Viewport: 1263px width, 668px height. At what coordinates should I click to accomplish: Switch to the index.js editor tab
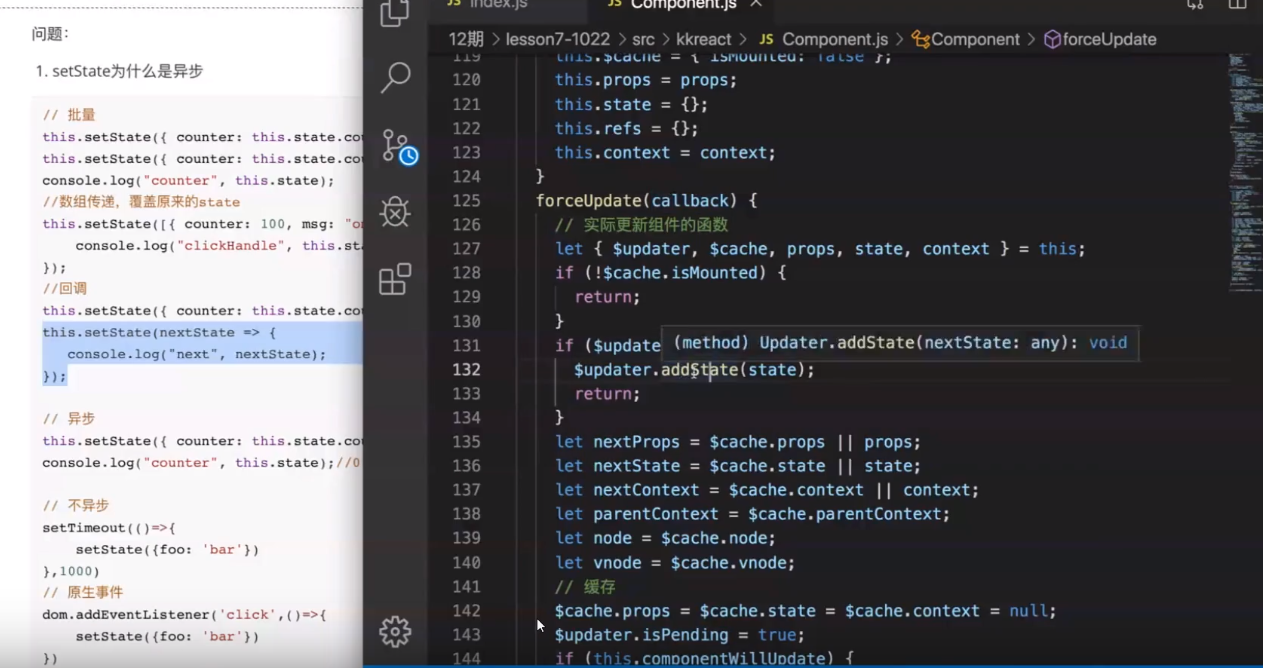[498, 5]
